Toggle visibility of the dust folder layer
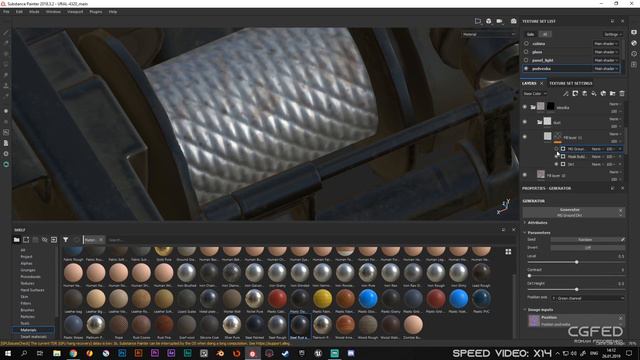Image resolution: width=640 pixels, height=360 pixels. coord(525,122)
